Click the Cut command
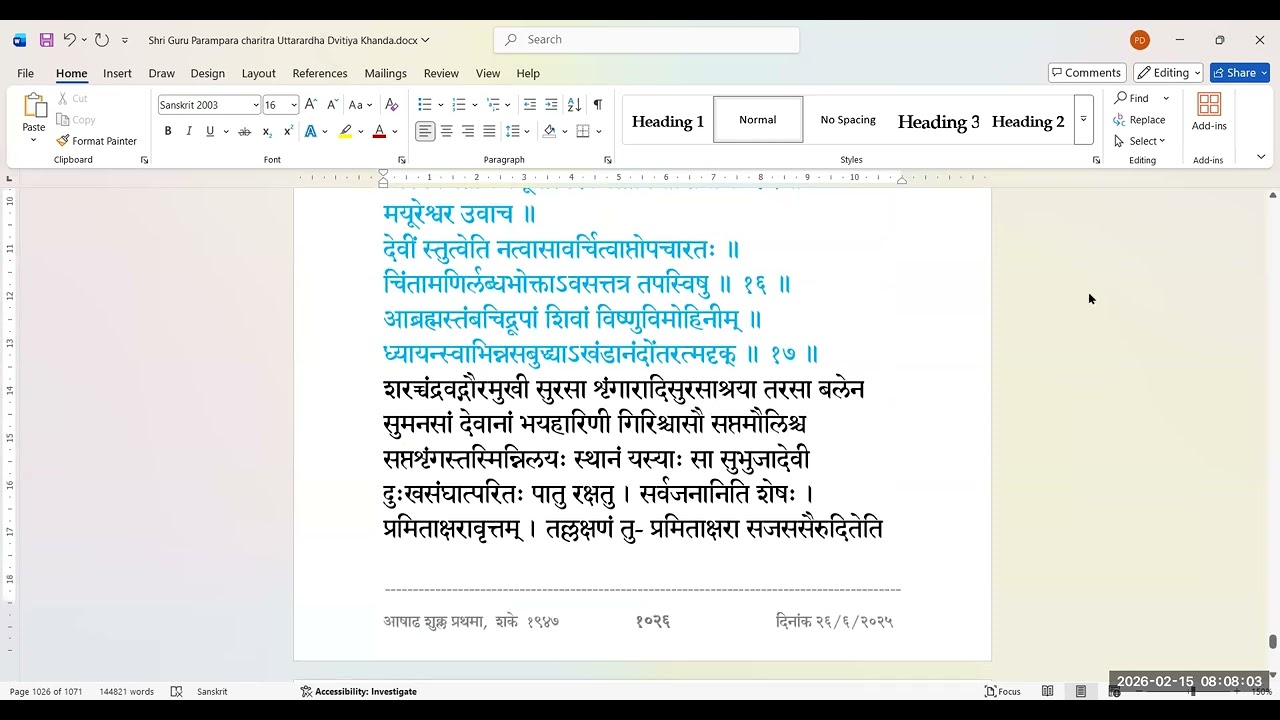The image size is (1280, 720). click(72, 98)
